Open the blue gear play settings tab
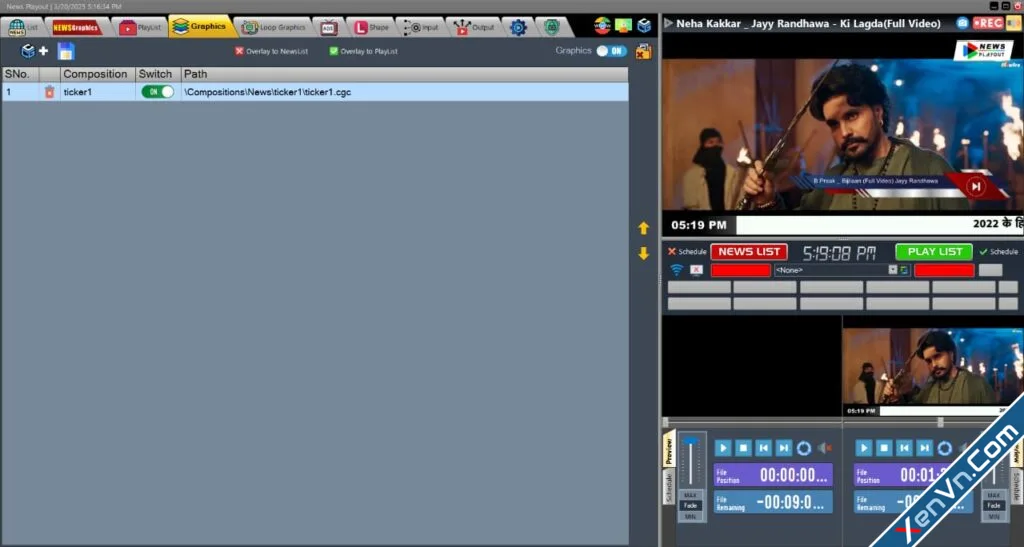1024x547 pixels. point(518,27)
